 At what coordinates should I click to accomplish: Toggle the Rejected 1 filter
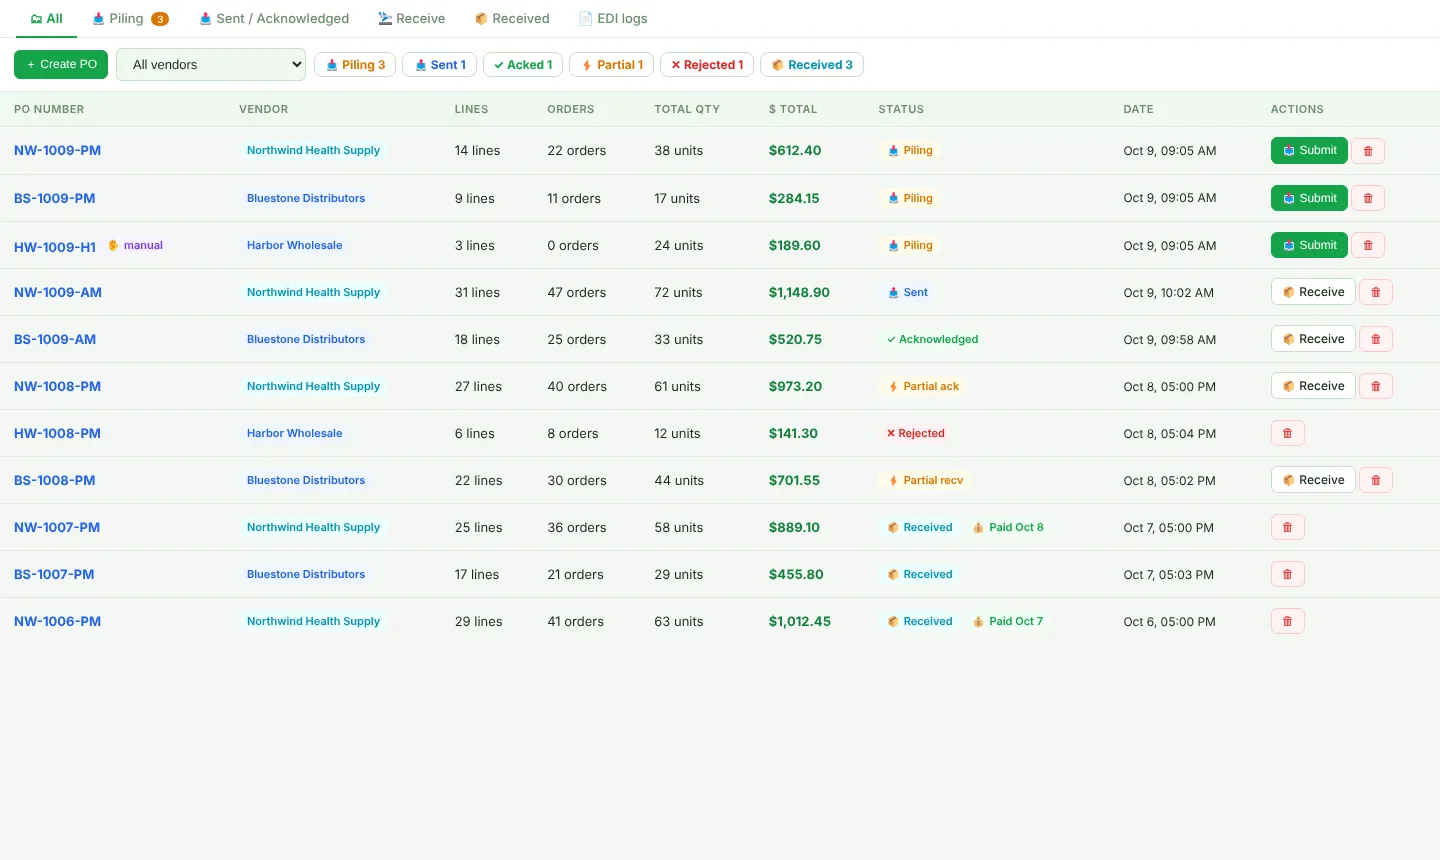pyautogui.click(x=707, y=64)
